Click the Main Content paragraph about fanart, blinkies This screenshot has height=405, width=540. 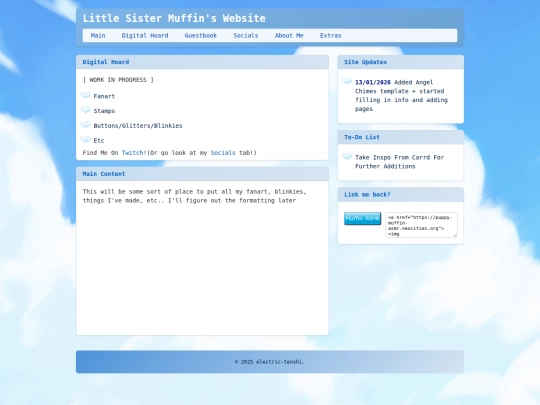pos(194,196)
